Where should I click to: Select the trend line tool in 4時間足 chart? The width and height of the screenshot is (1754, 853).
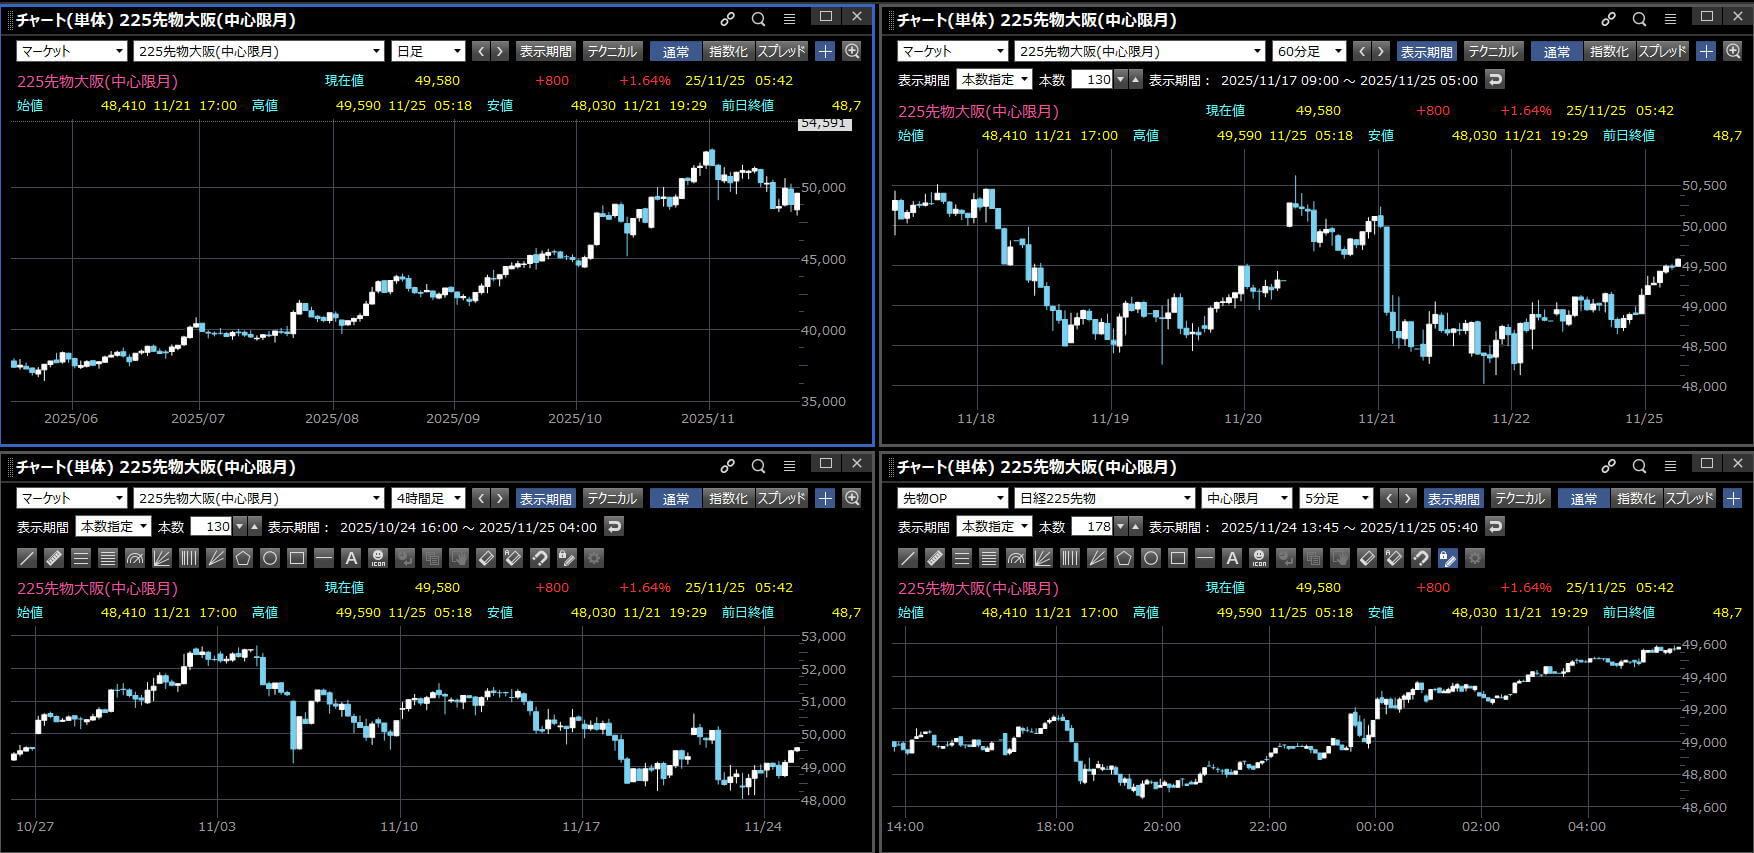(27, 558)
